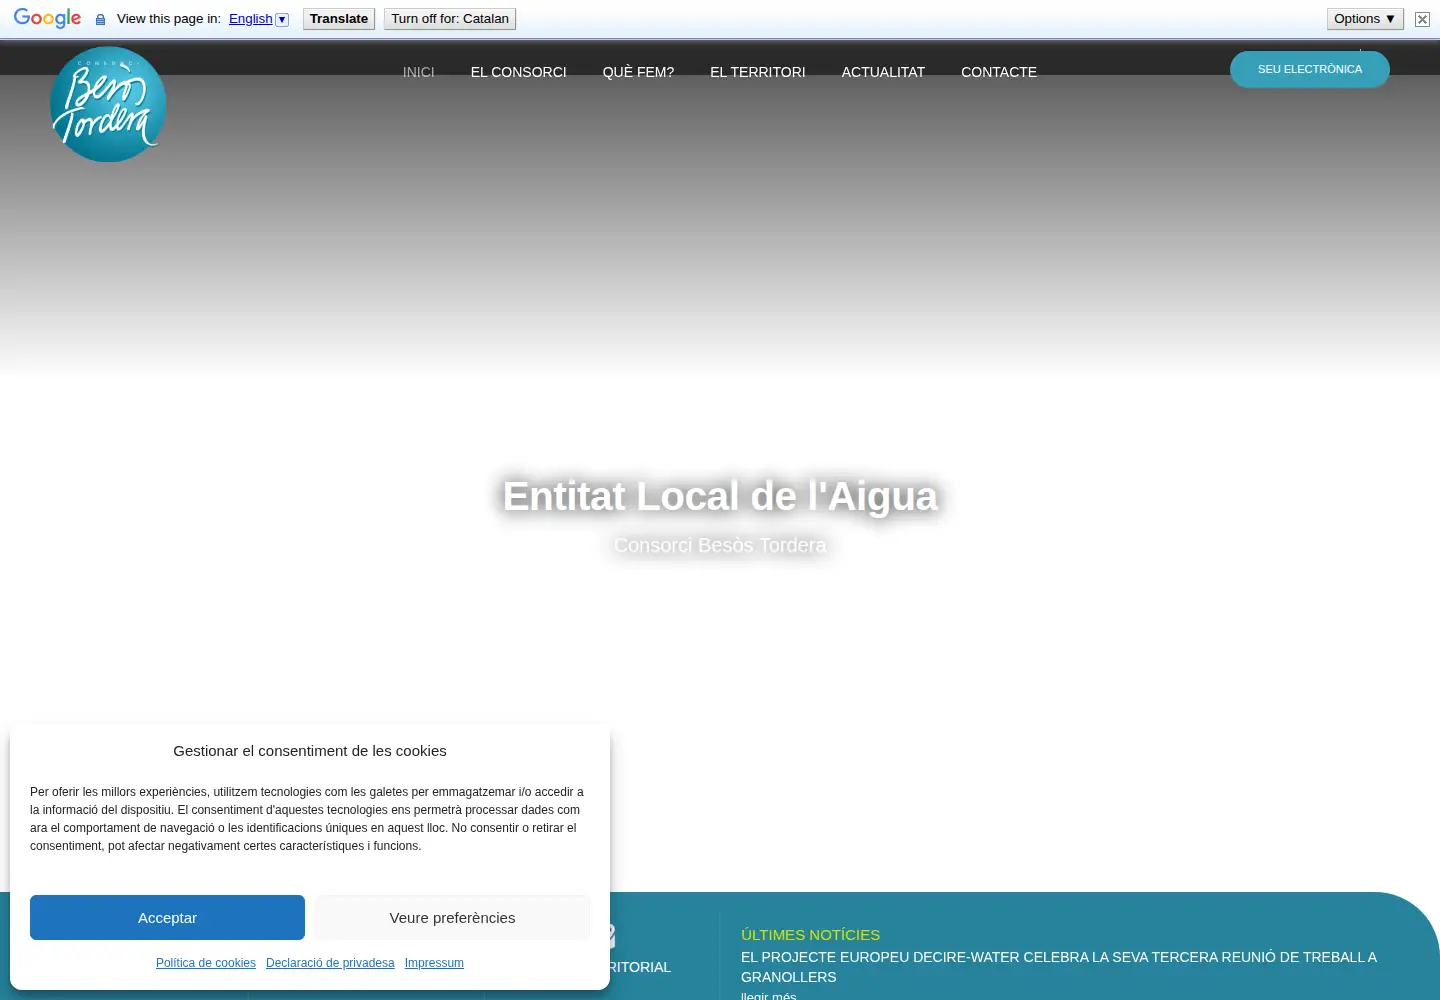Go to the INICI menu item
Image resolution: width=1440 pixels, height=1000 pixels.
click(x=418, y=72)
